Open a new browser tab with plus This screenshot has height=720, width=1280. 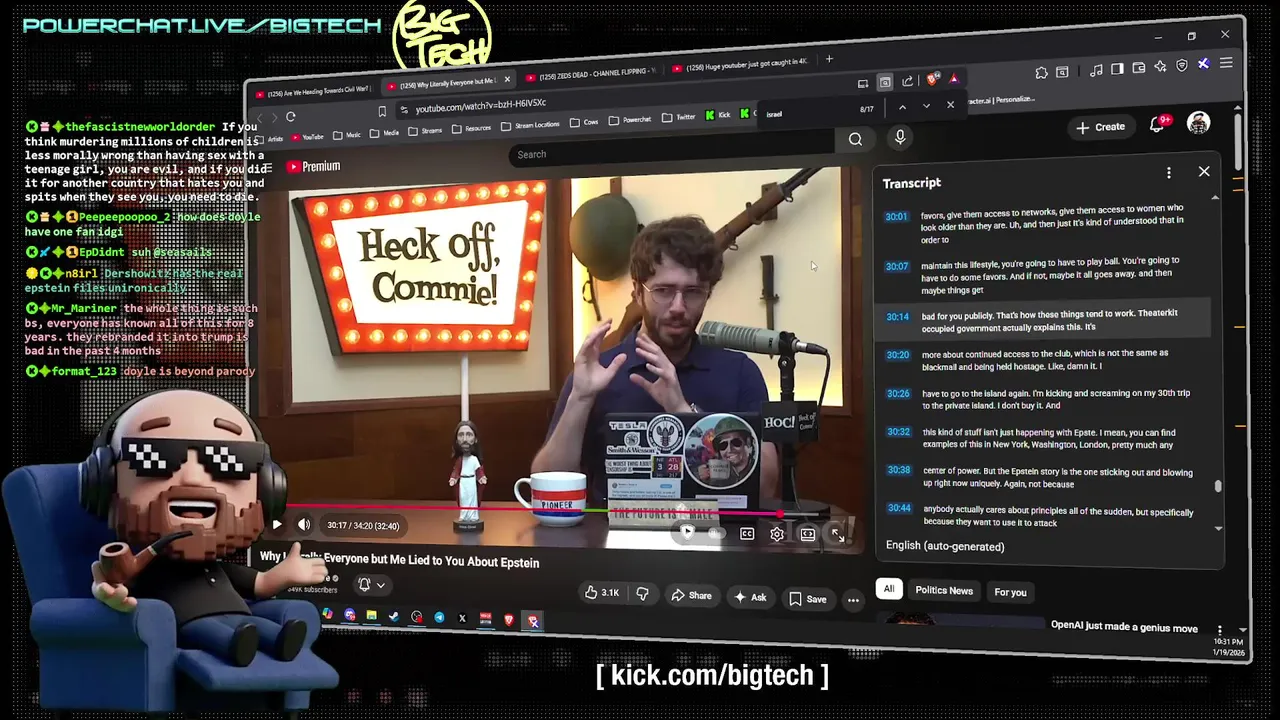click(829, 59)
